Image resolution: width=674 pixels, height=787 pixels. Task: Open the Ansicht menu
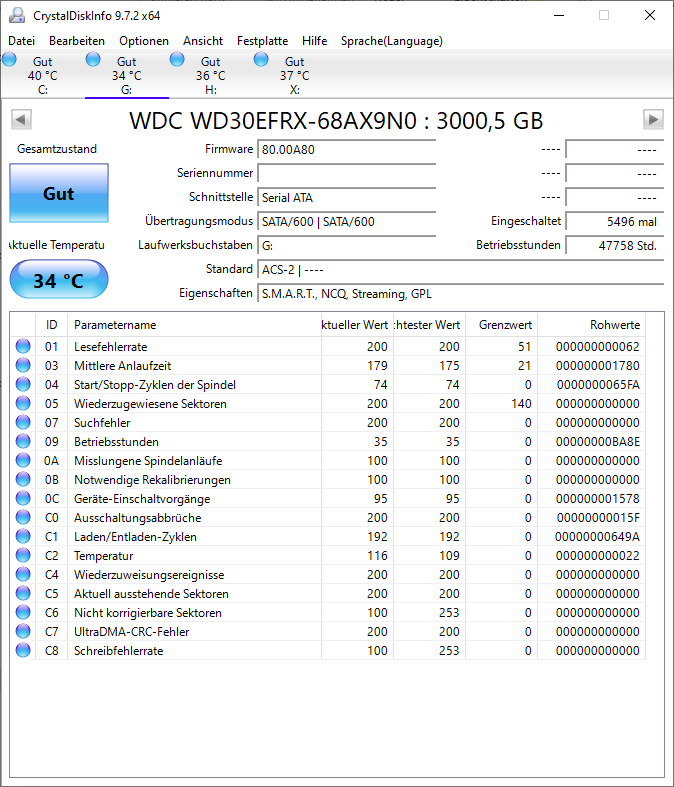click(203, 41)
